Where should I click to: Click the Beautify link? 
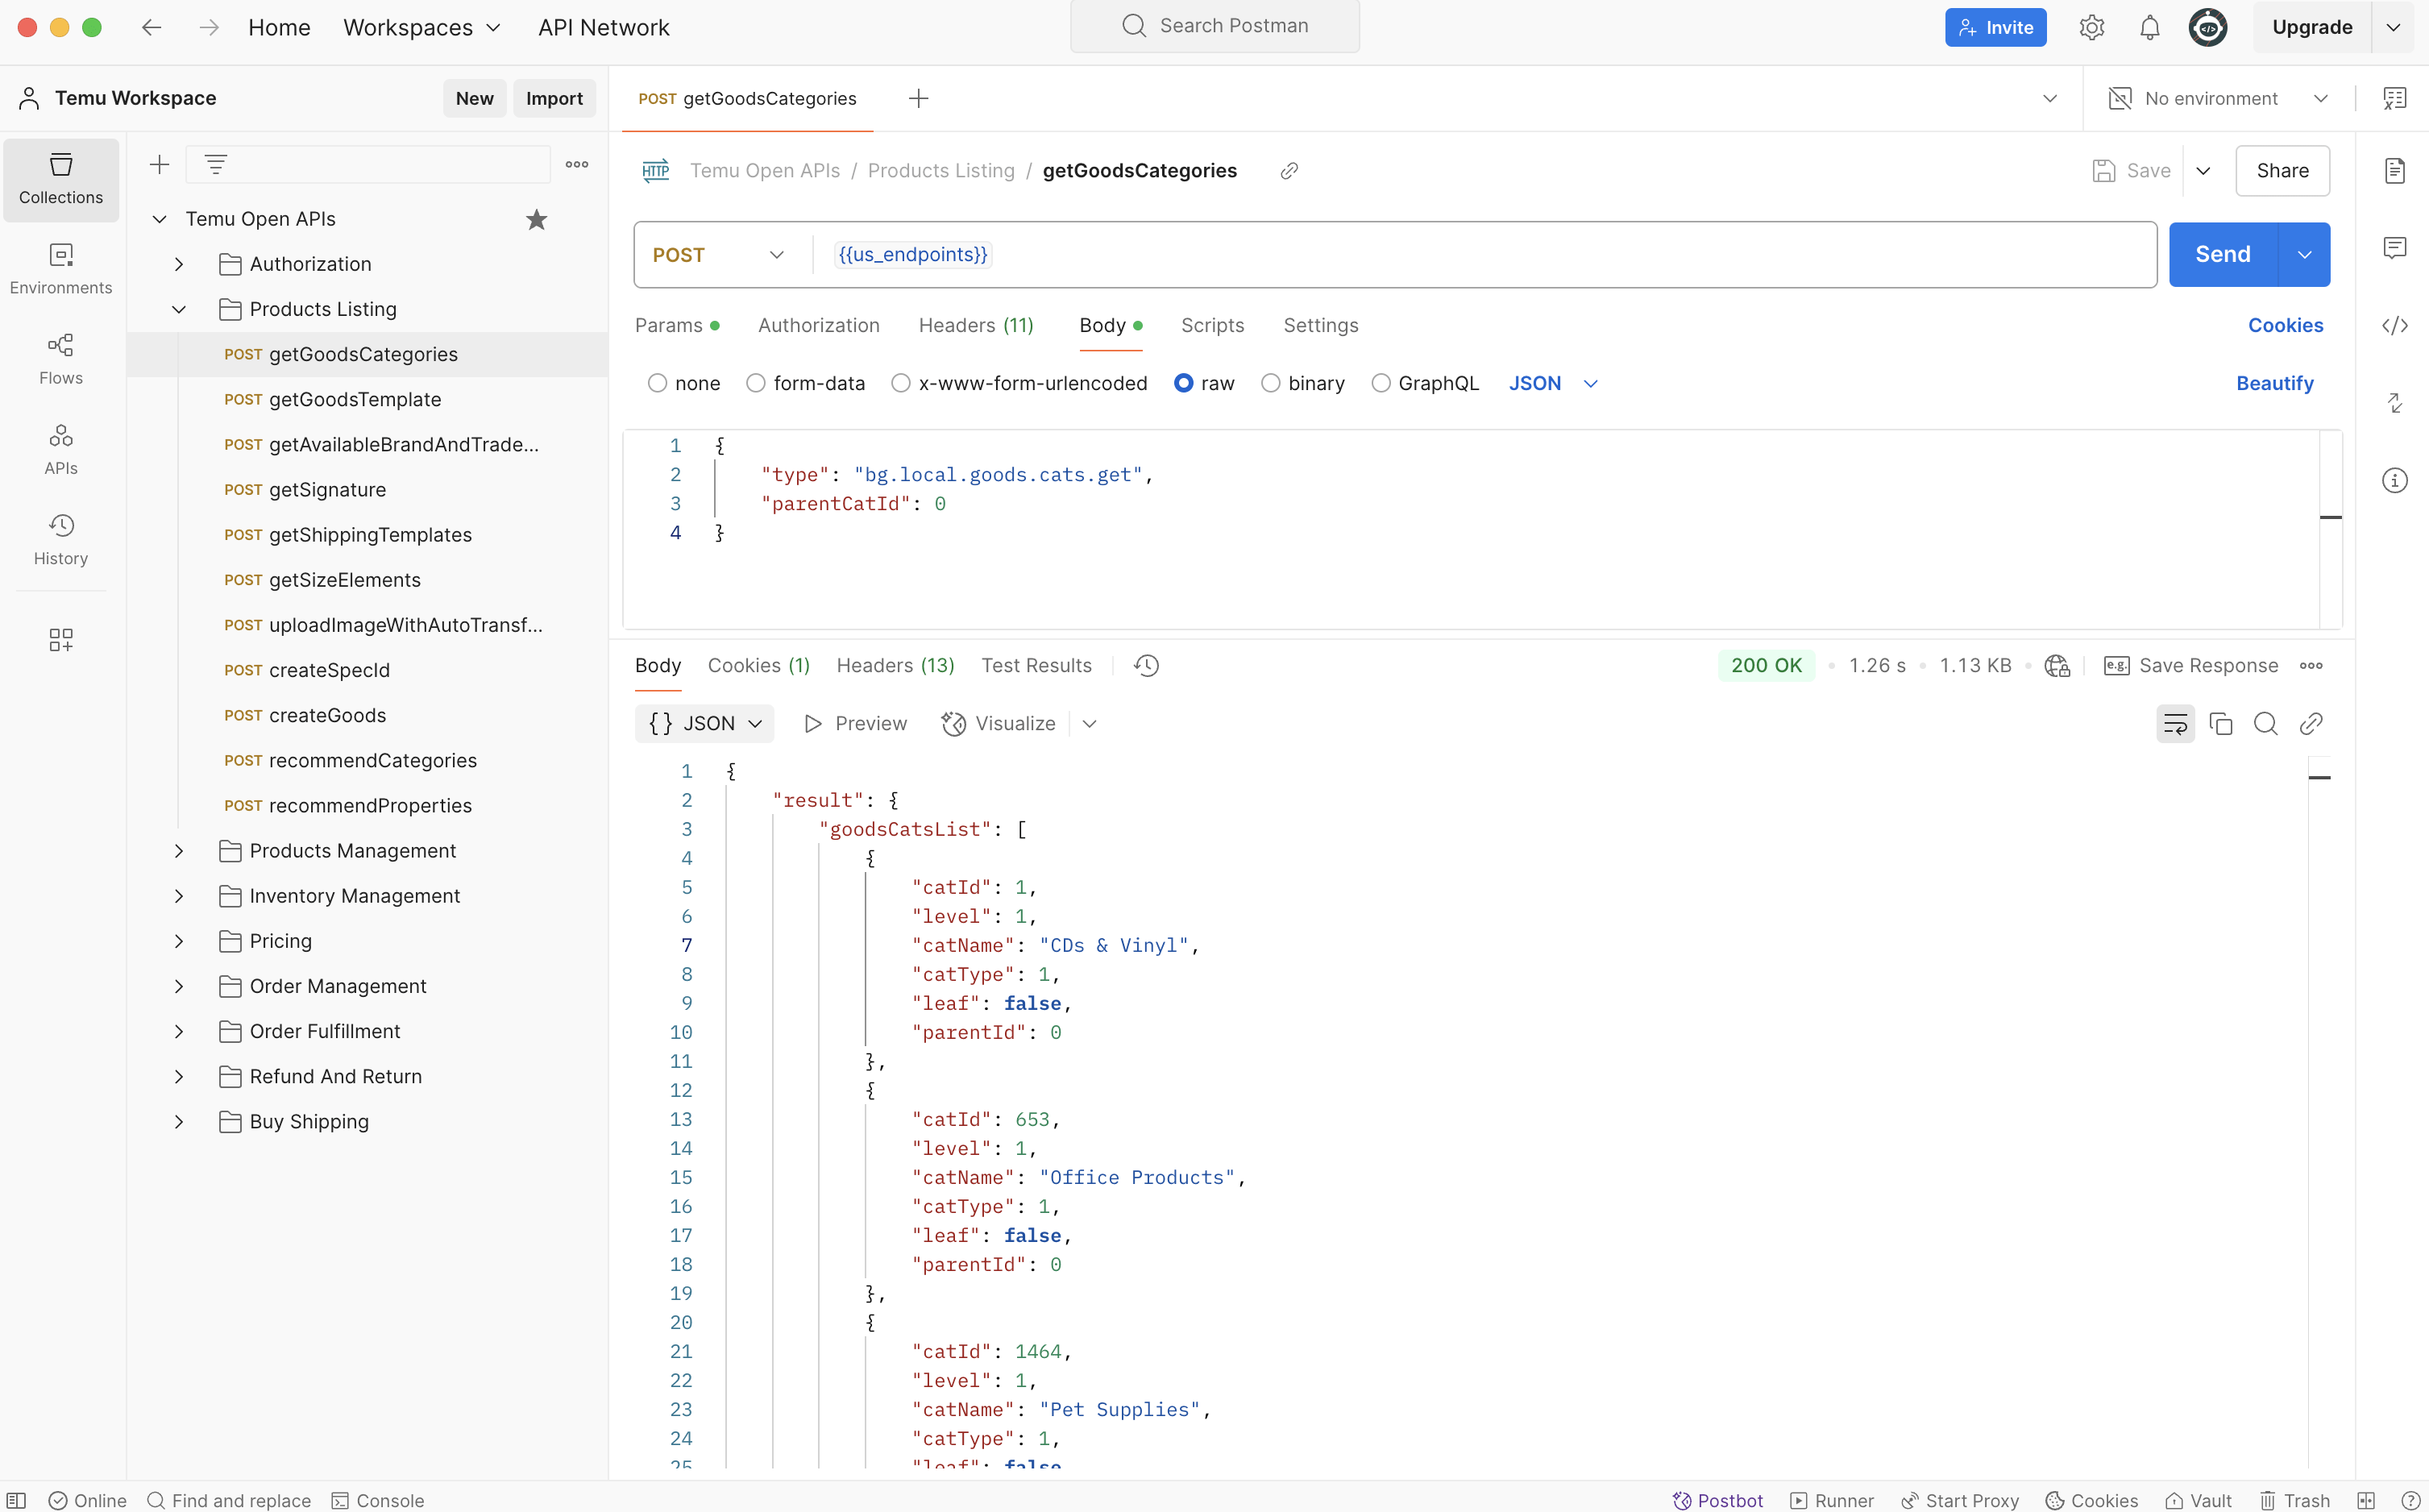pos(2275,383)
